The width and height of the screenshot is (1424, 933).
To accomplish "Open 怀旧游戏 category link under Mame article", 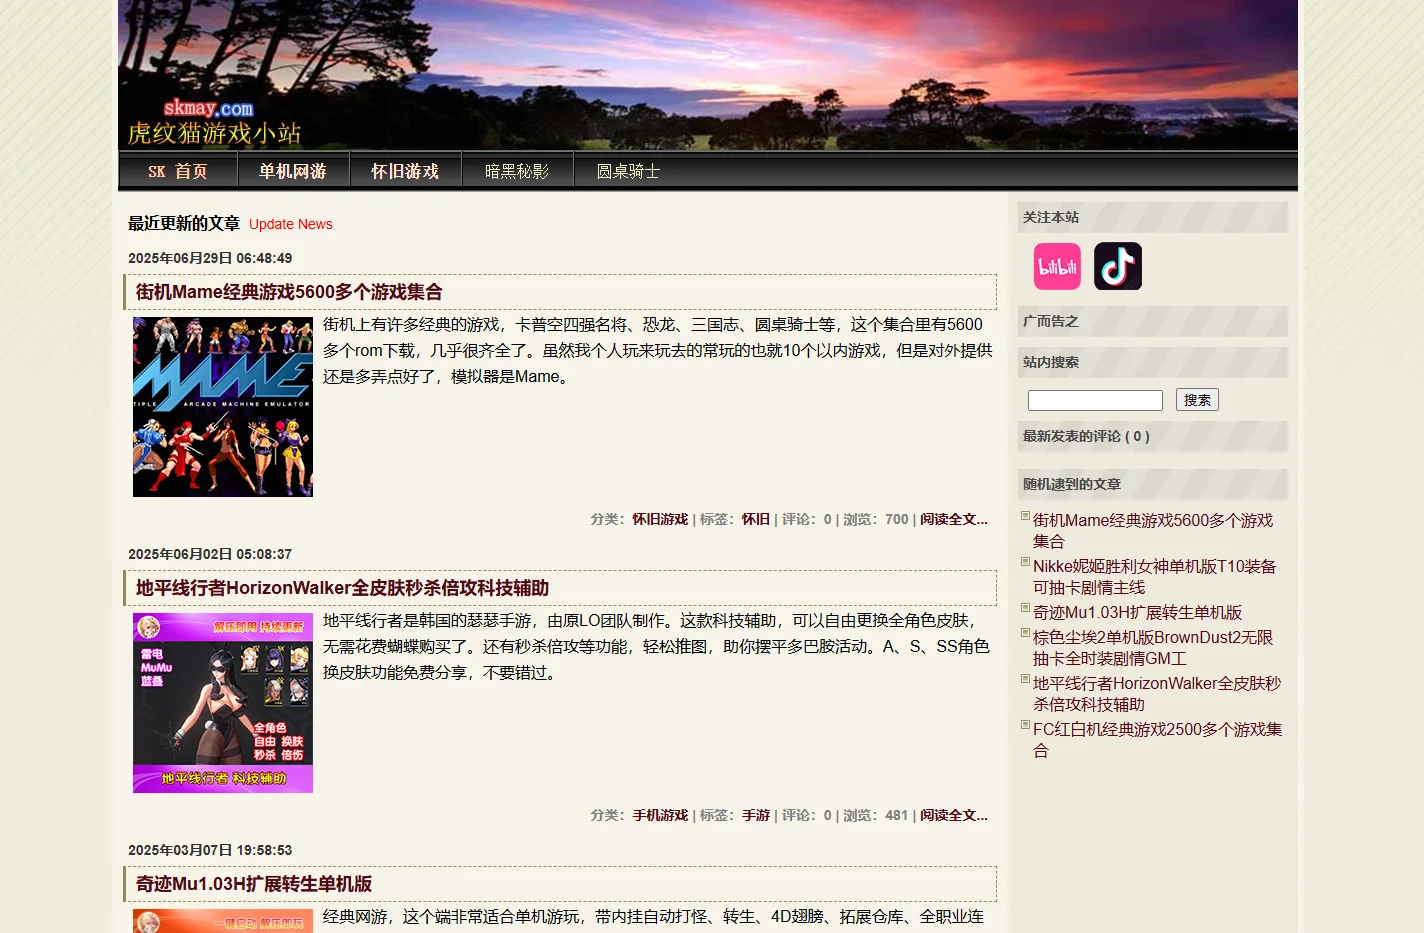I will click(x=660, y=520).
